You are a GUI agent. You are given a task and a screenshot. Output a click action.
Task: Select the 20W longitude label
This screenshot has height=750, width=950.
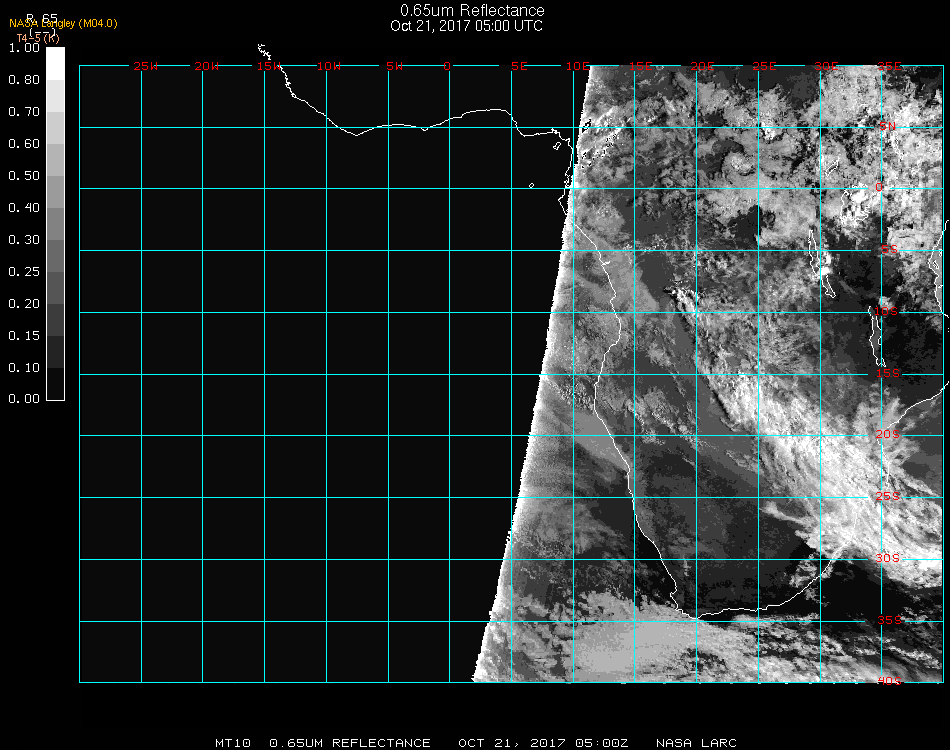(207, 67)
